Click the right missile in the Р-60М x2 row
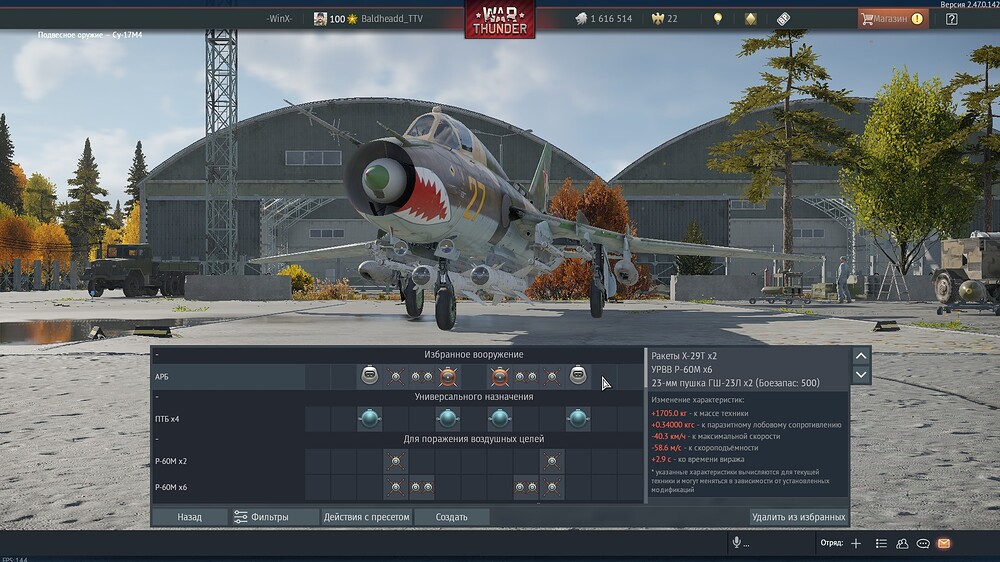1000x562 pixels. 552,461
